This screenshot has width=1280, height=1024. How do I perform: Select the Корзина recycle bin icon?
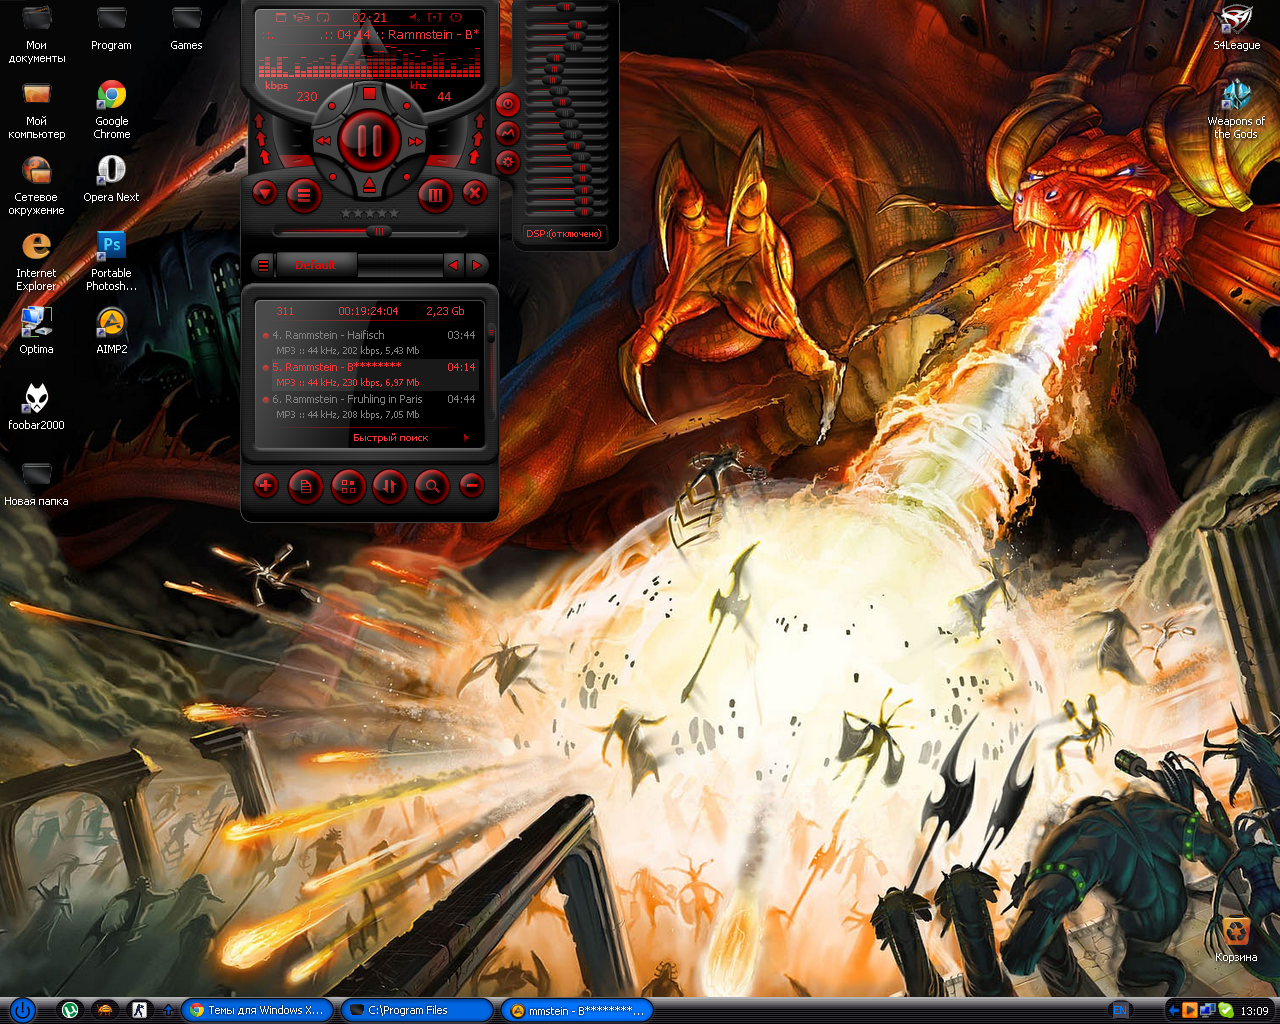pyautogui.click(x=1236, y=939)
